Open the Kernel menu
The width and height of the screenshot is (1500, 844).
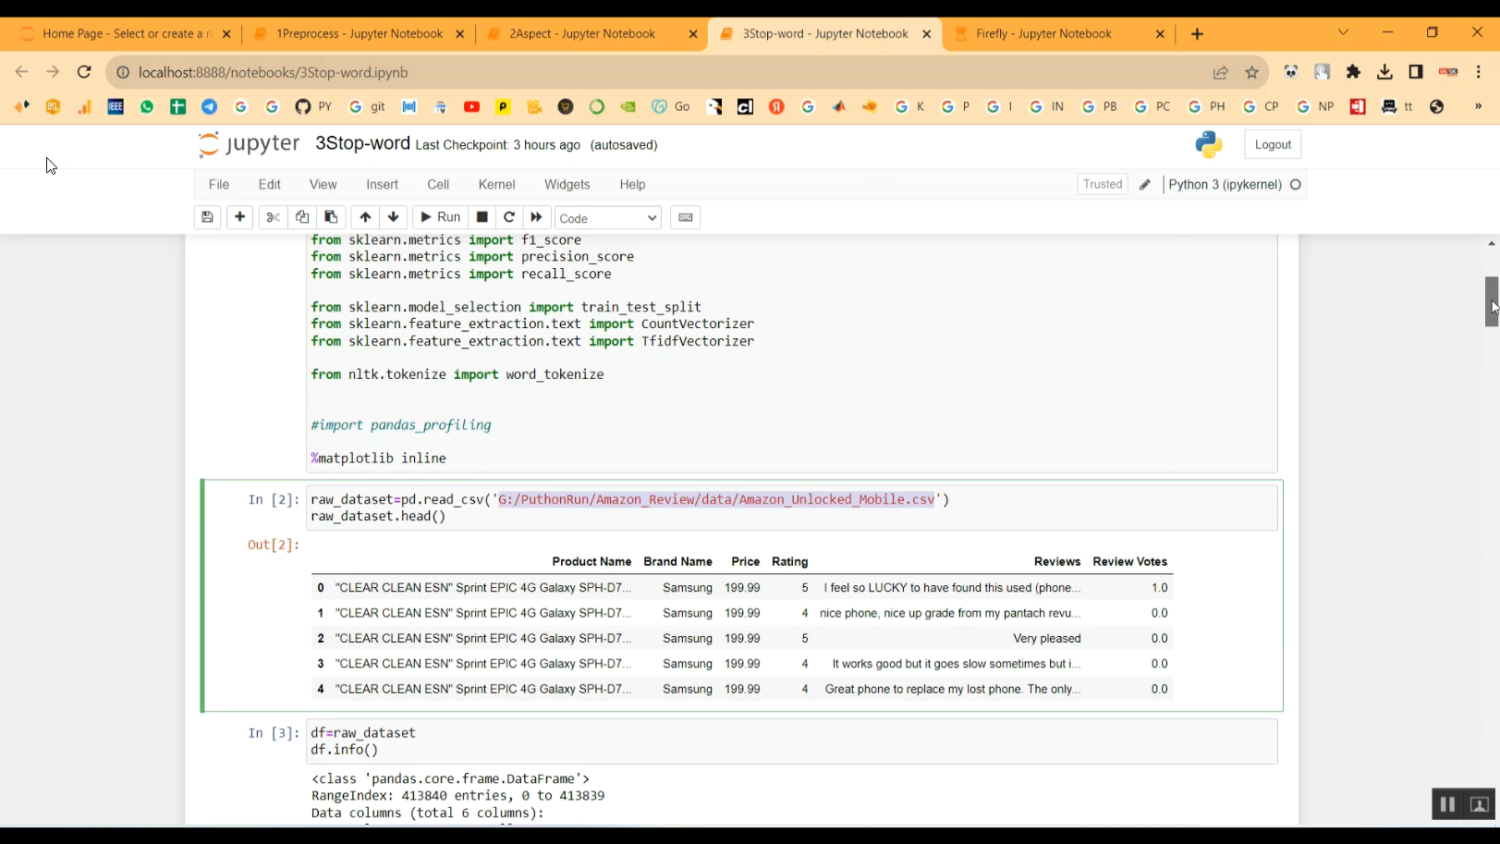496,184
